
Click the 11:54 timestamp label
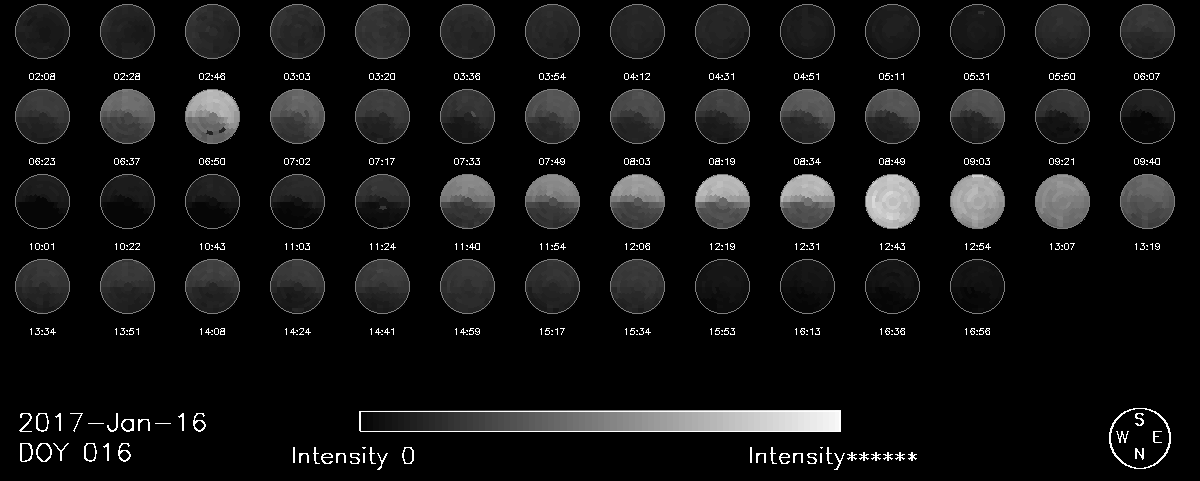pos(552,247)
